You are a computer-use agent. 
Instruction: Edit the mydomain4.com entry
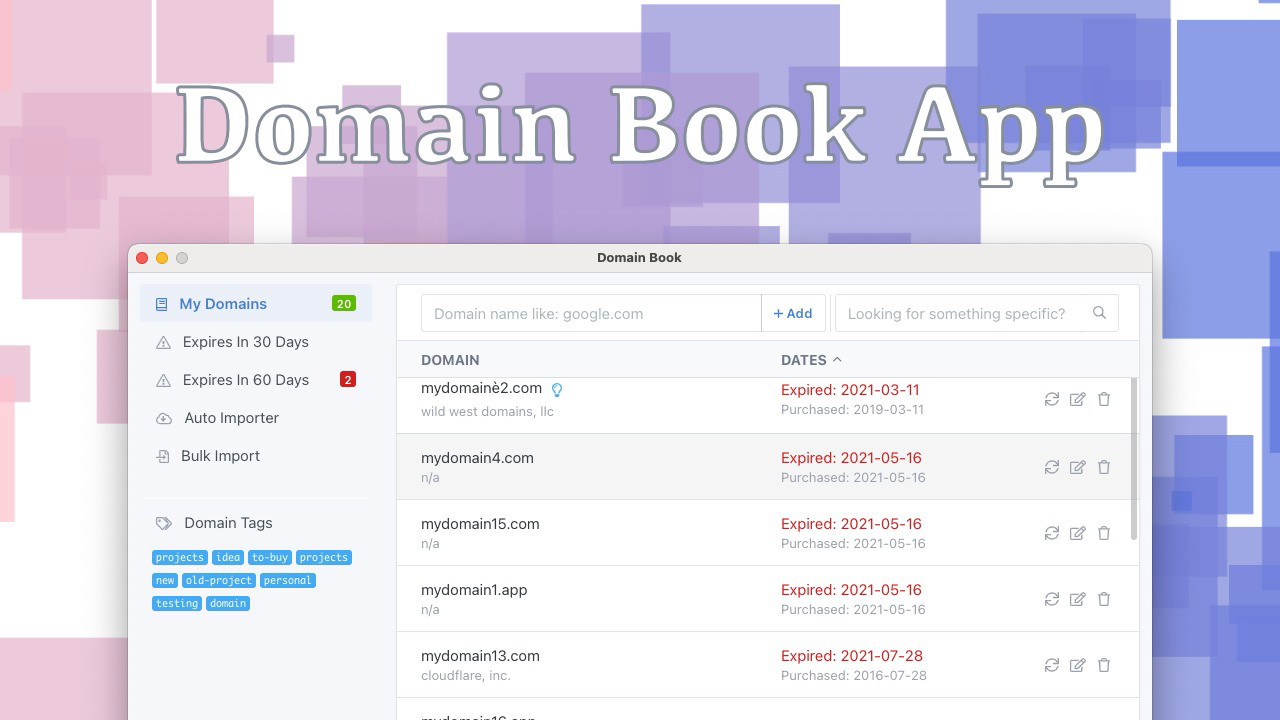(x=1077, y=467)
